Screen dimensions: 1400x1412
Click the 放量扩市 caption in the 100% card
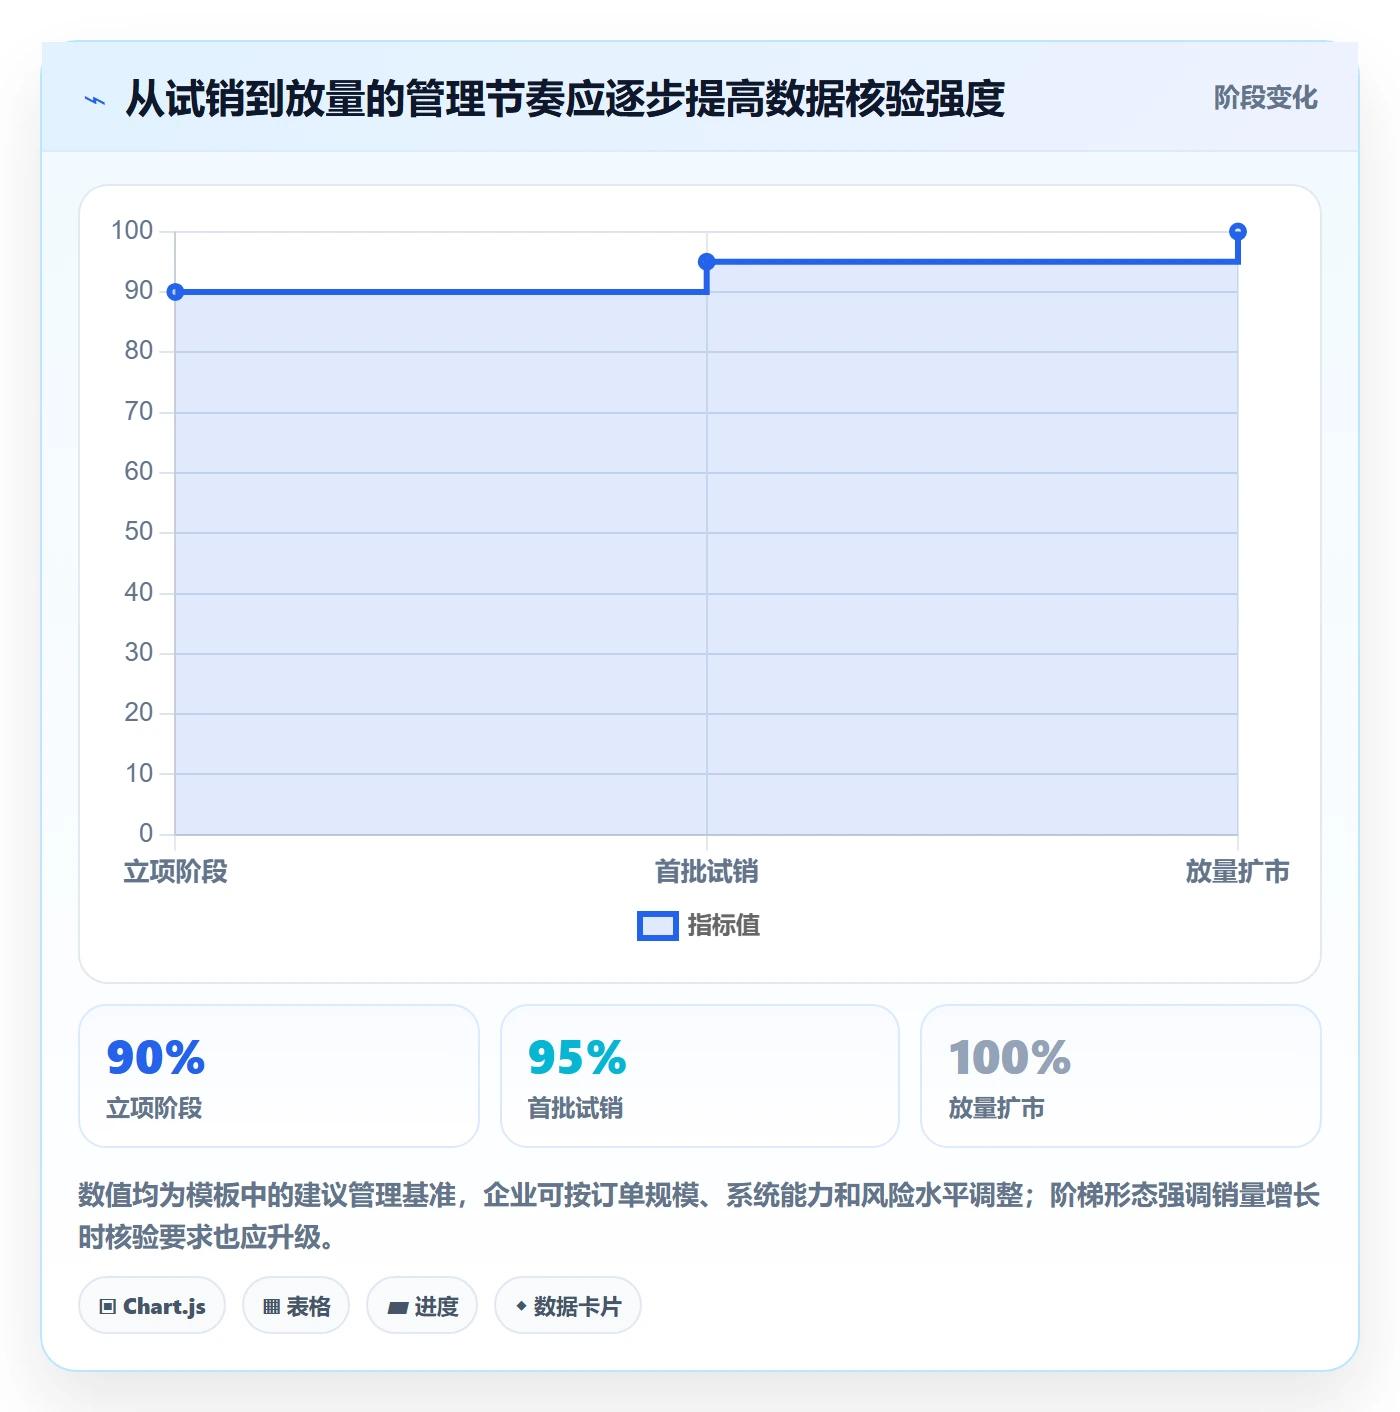pyautogui.click(x=997, y=1108)
